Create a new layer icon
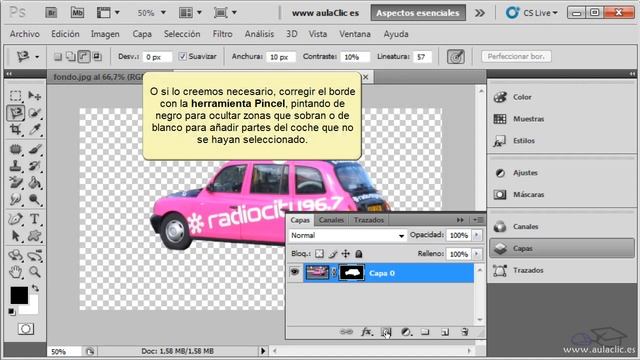 click(445, 332)
